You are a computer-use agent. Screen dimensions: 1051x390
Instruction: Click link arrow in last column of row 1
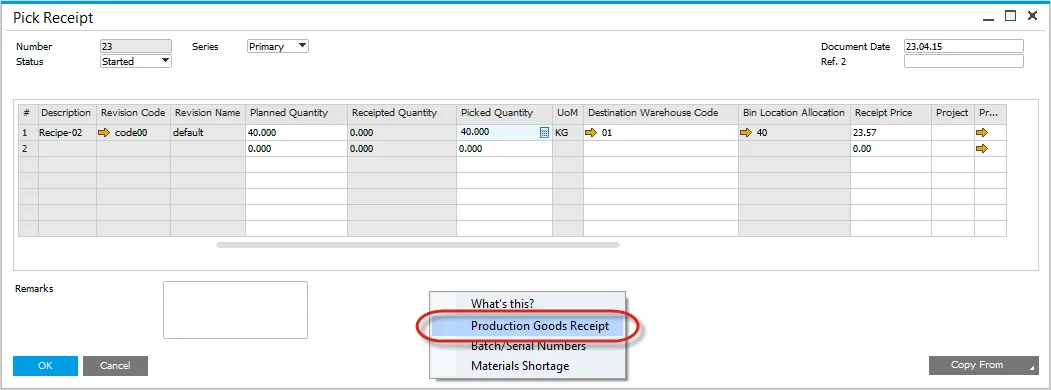click(982, 133)
